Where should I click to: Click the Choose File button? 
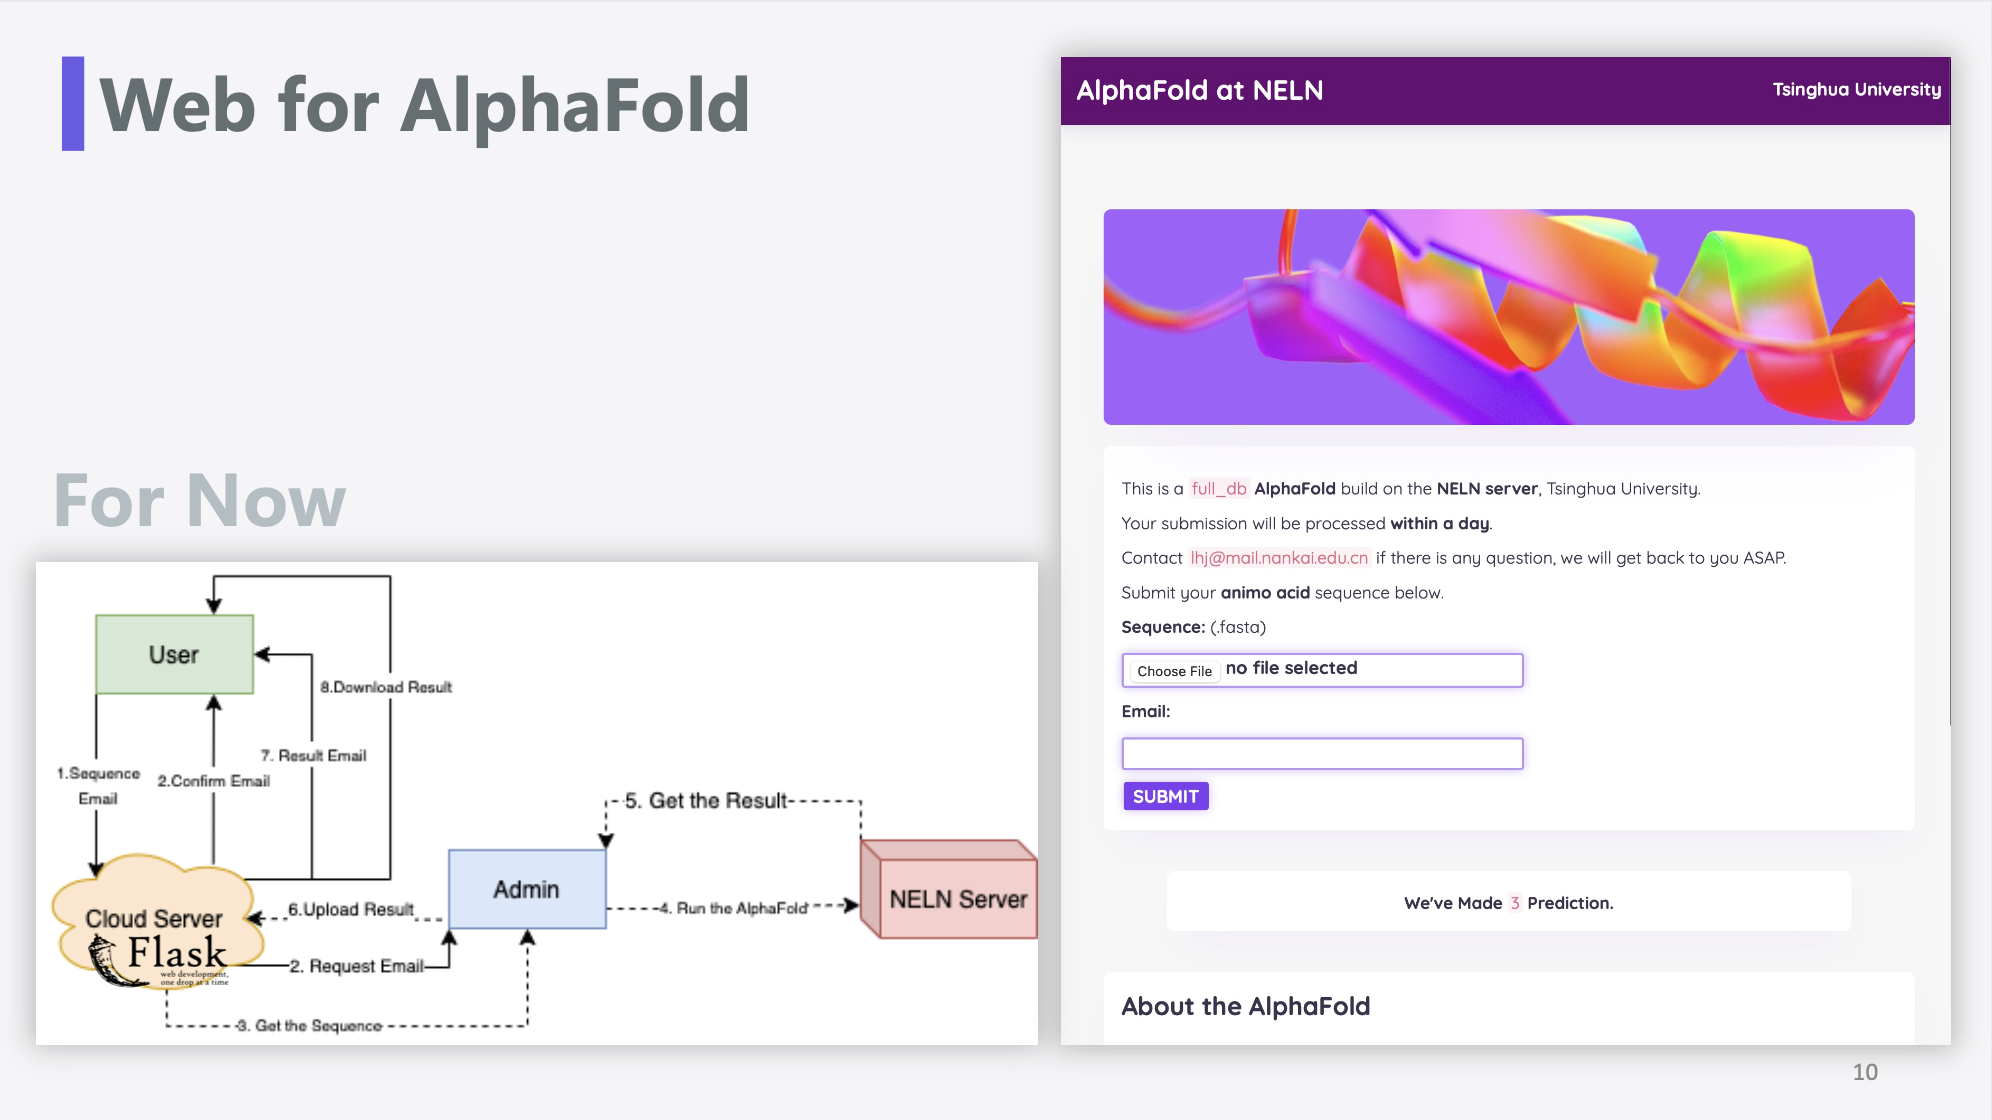(x=1174, y=671)
